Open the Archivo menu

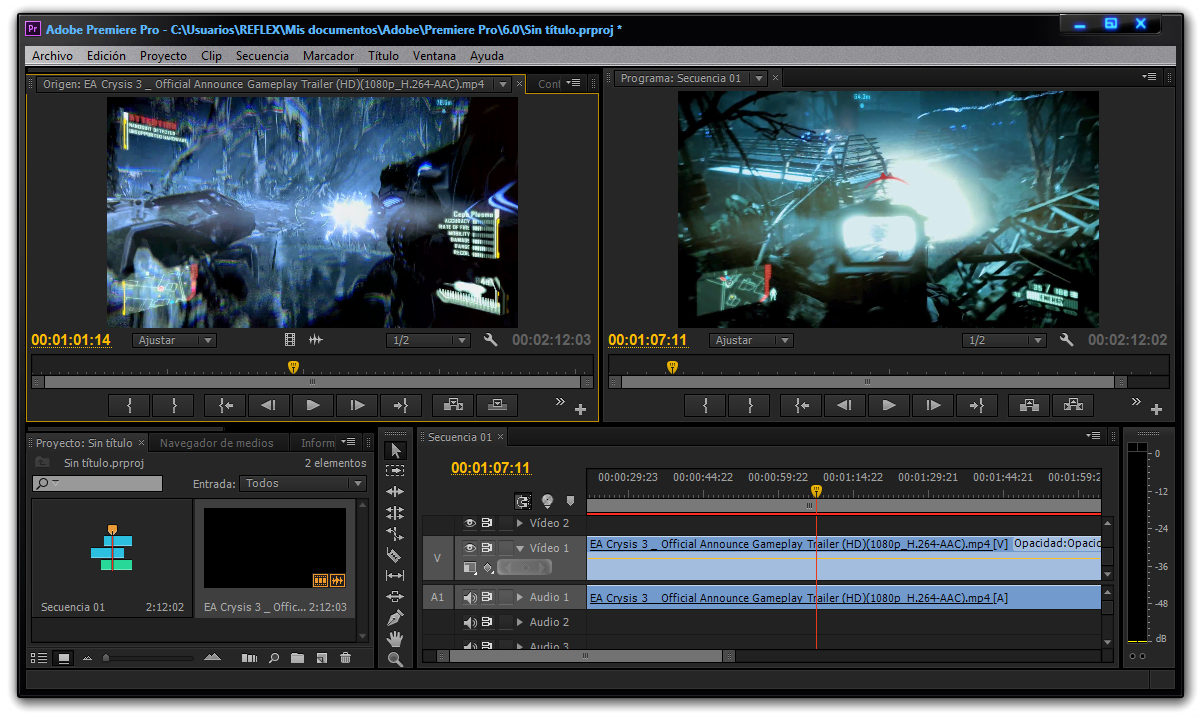point(52,56)
